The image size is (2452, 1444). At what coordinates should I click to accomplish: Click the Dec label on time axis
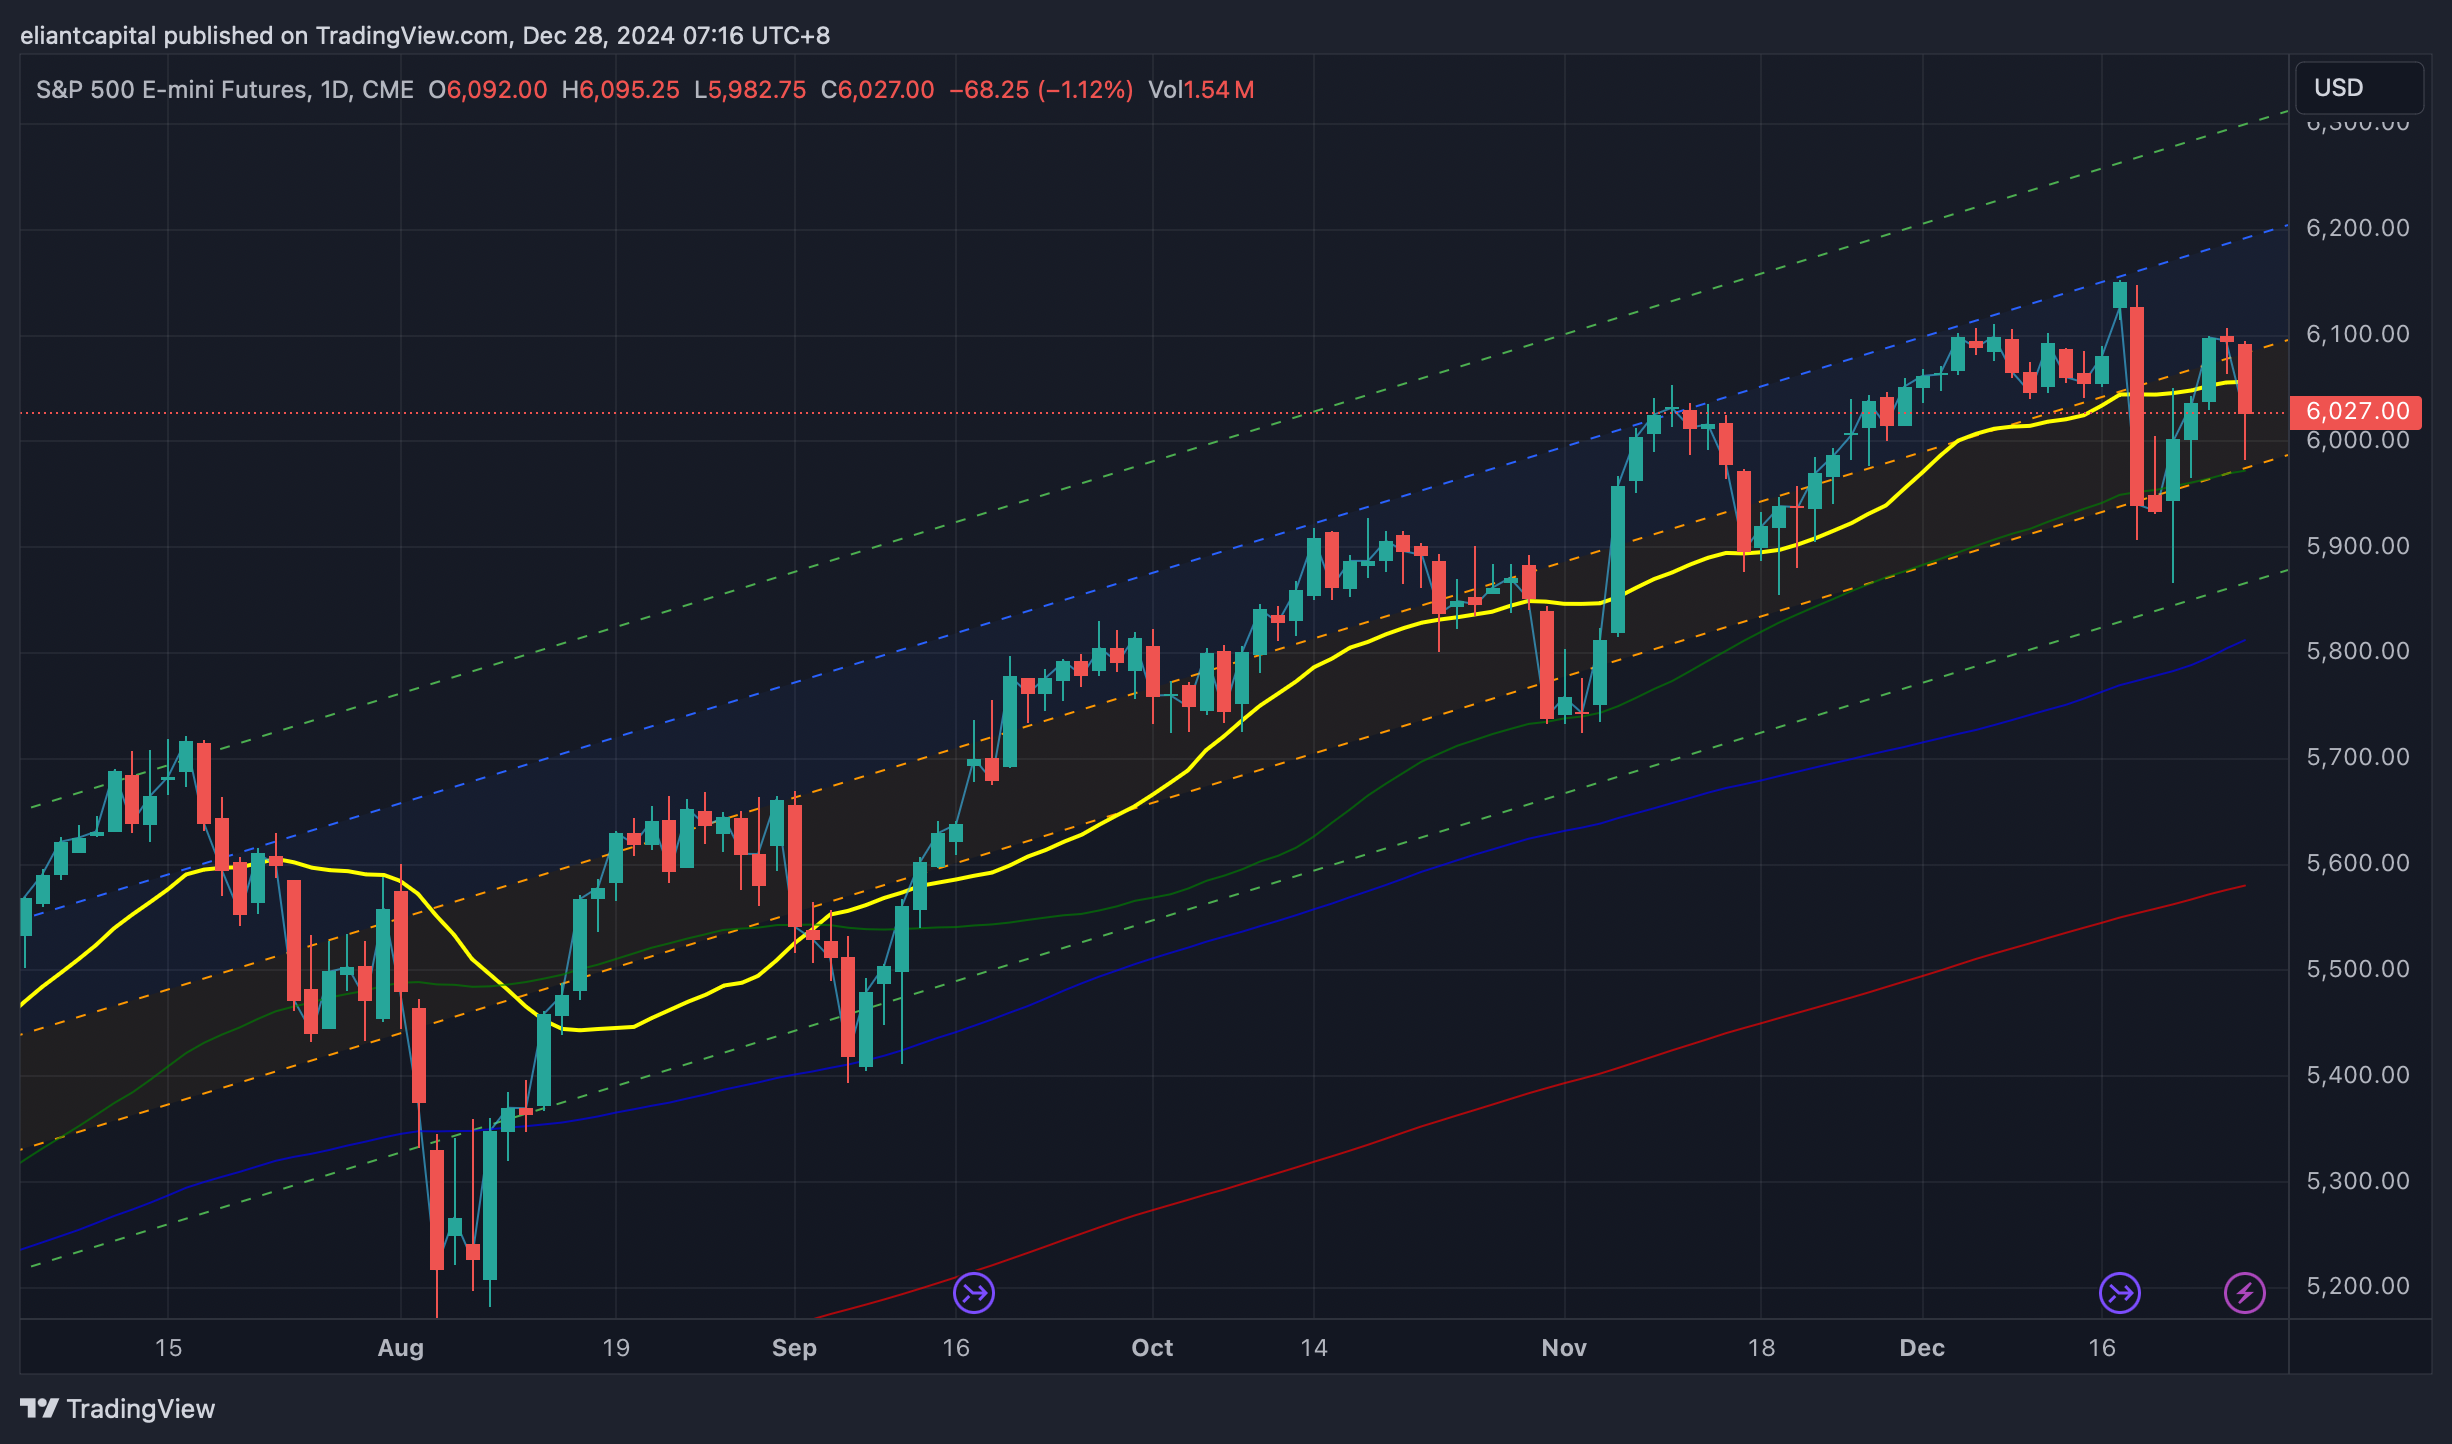(x=1922, y=1347)
